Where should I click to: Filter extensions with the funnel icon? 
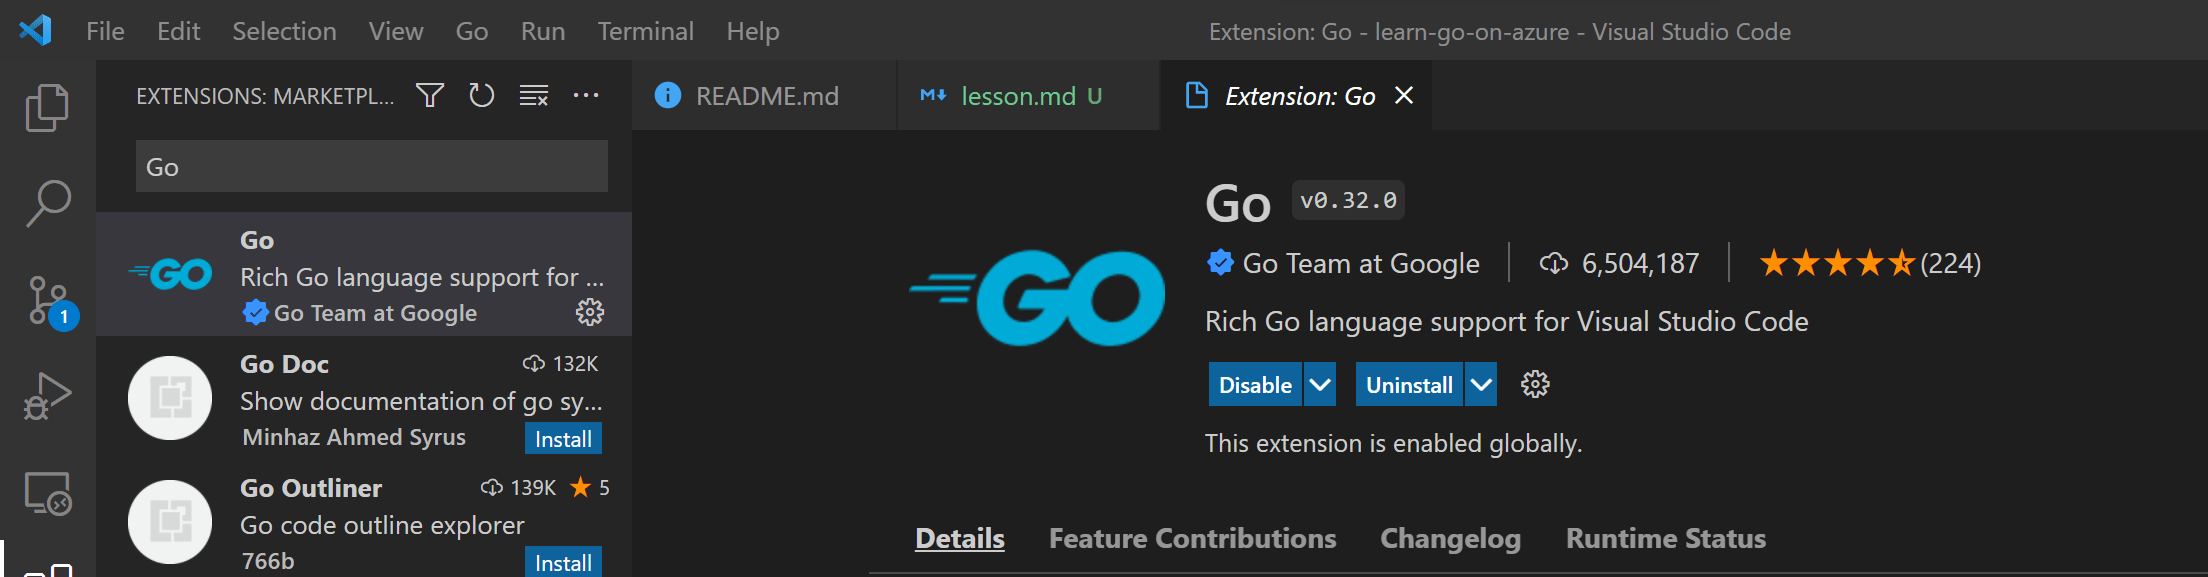pos(430,95)
